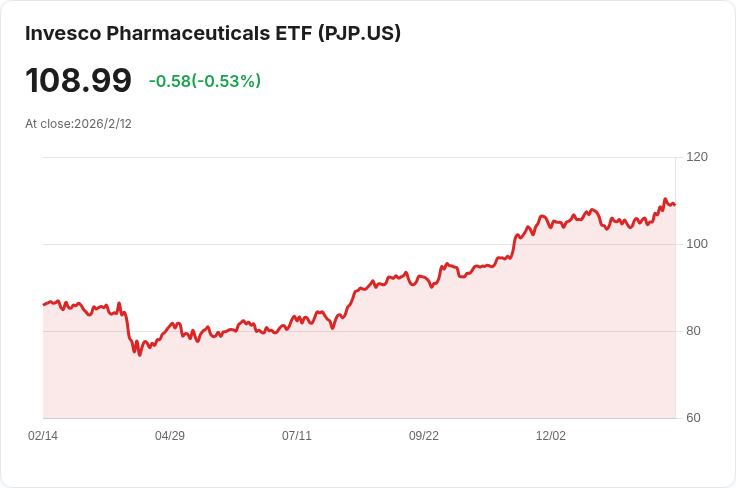Click the -0.58(-0.53%) change text
This screenshot has height=488, width=736.
tap(205, 81)
